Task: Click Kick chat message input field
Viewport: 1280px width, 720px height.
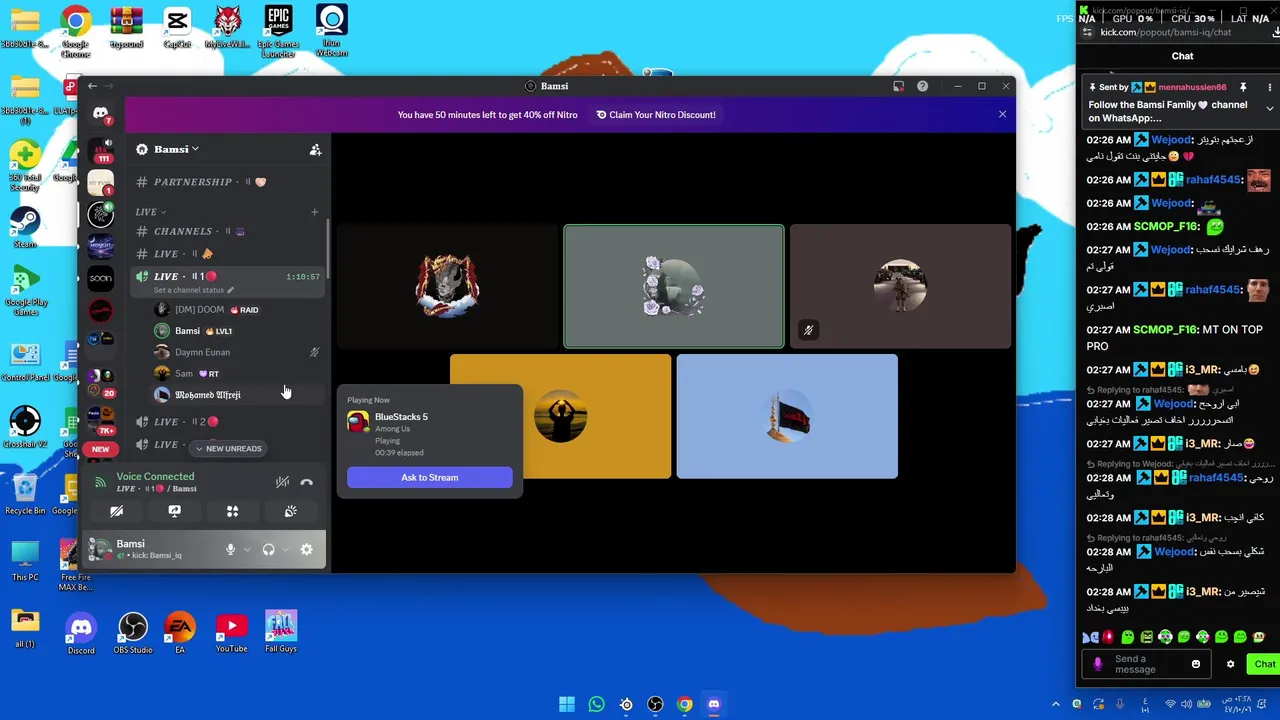Action: [x=1145, y=664]
